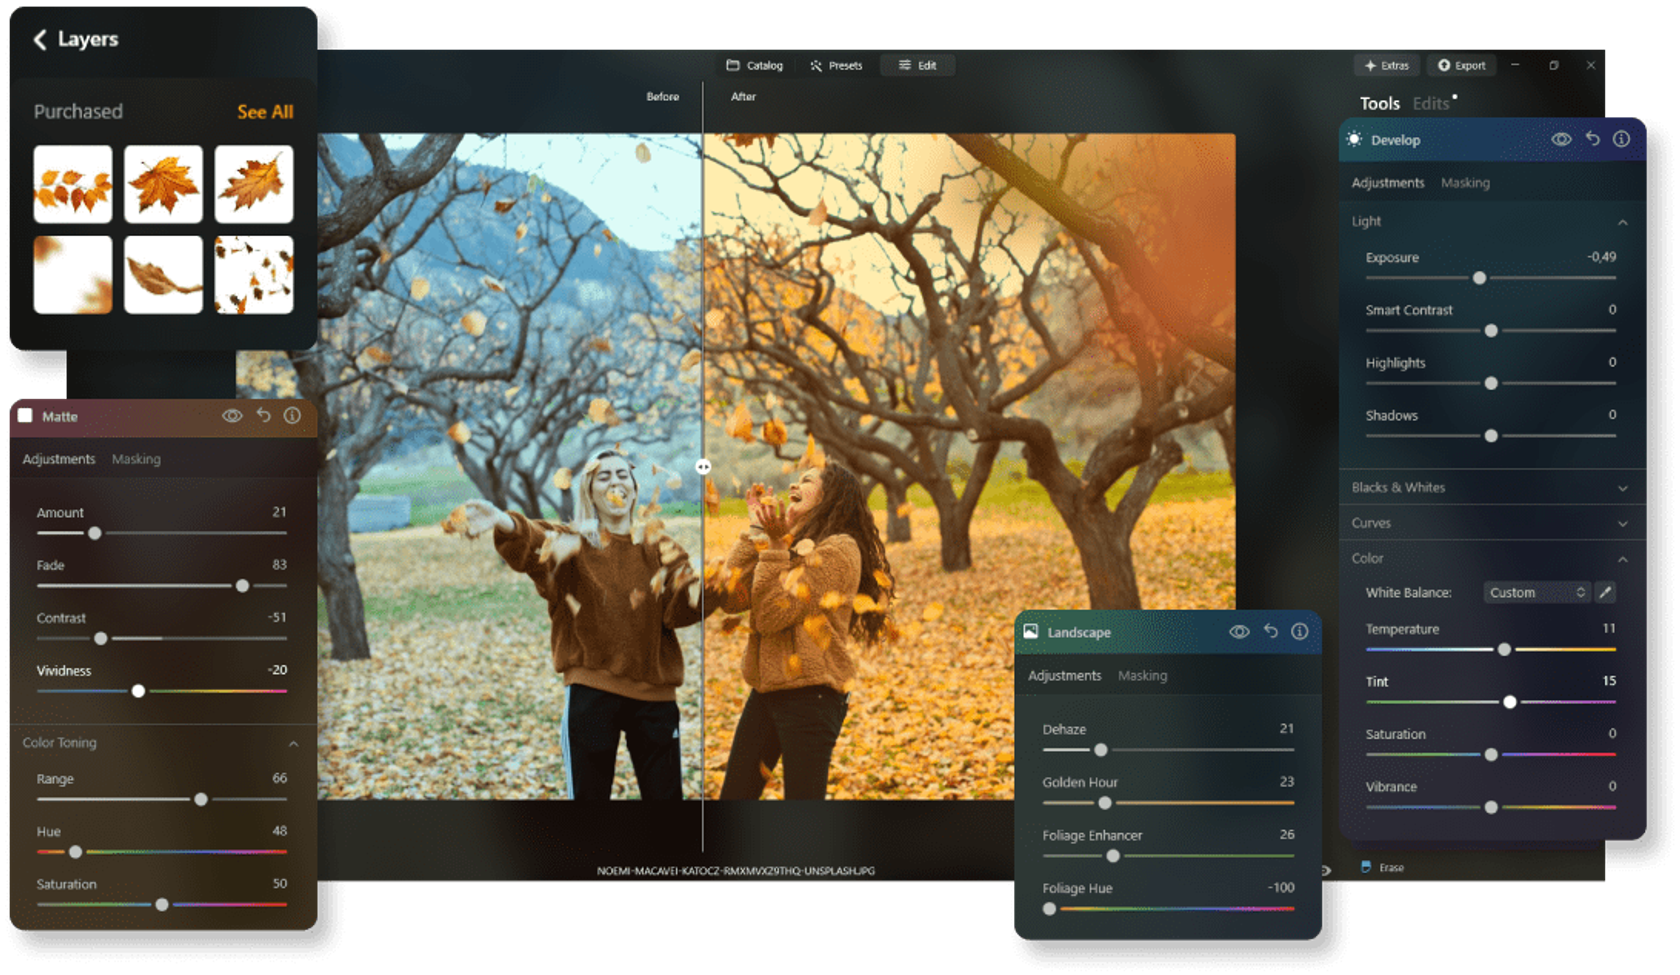This screenshot has height=975, width=1680.
Task: Open the info tooltip on the Develop panel
Action: point(1623,140)
